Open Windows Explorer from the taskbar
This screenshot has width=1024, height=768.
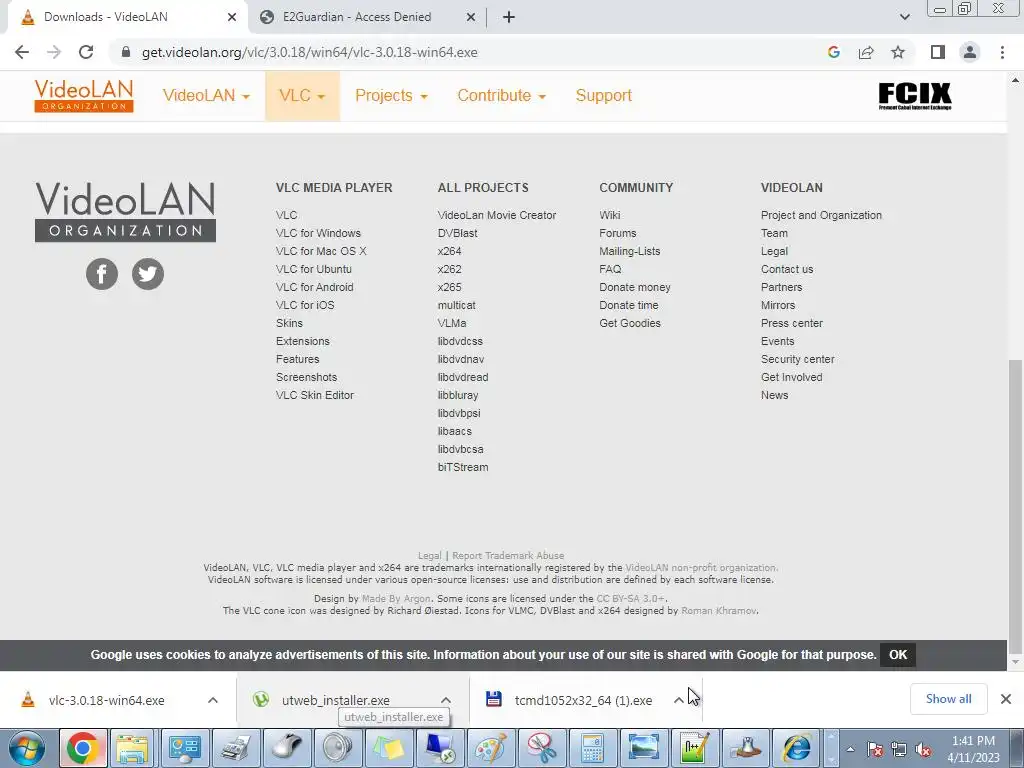(133, 748)
